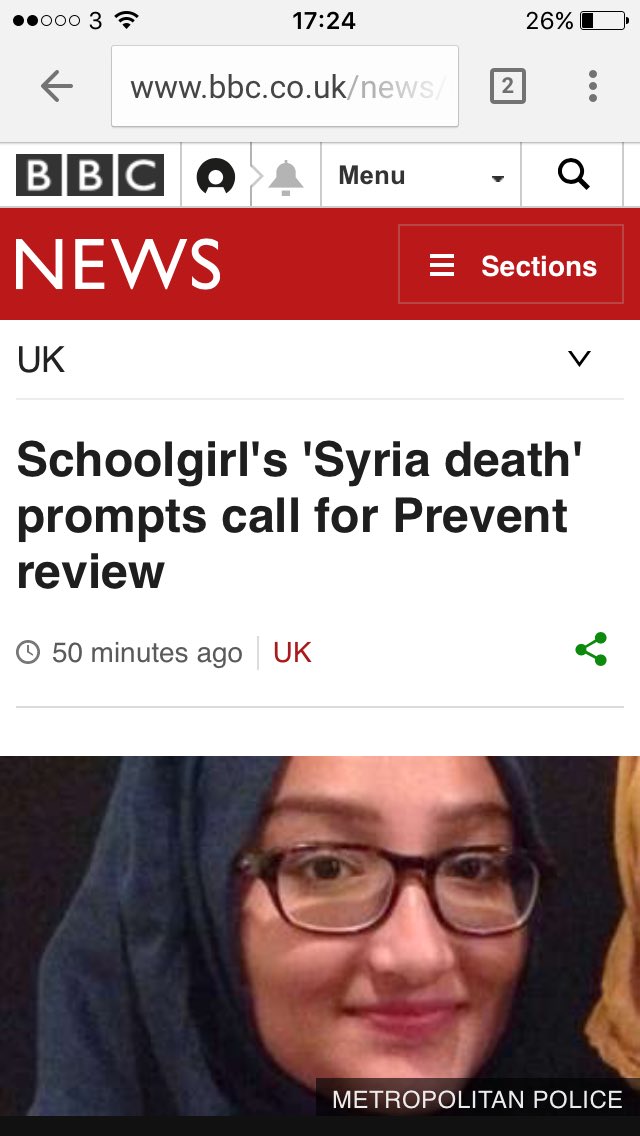The height and width of the screenshot is (1136, 640).
Task: Tap the BBC logo
Action: pyautogui.click(x=90, y=175)
